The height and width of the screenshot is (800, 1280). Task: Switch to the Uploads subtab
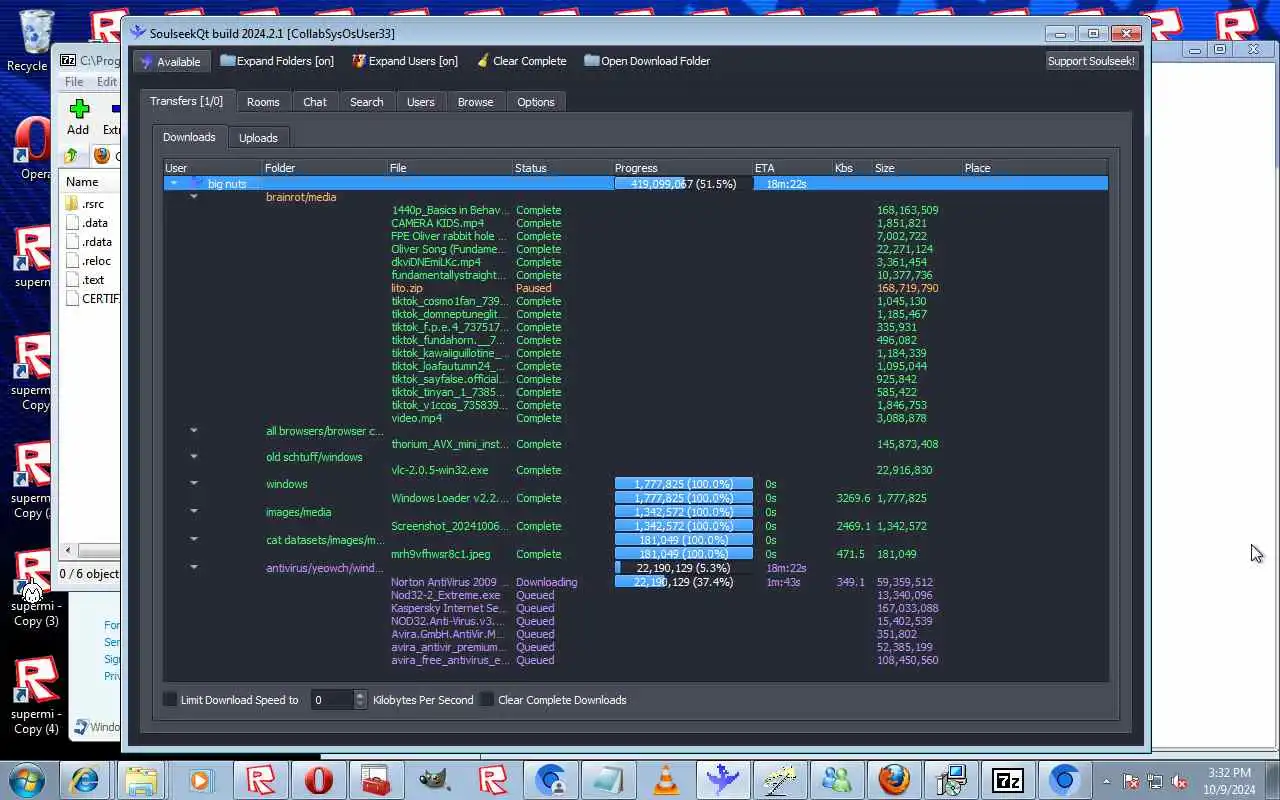pos(258,138)
